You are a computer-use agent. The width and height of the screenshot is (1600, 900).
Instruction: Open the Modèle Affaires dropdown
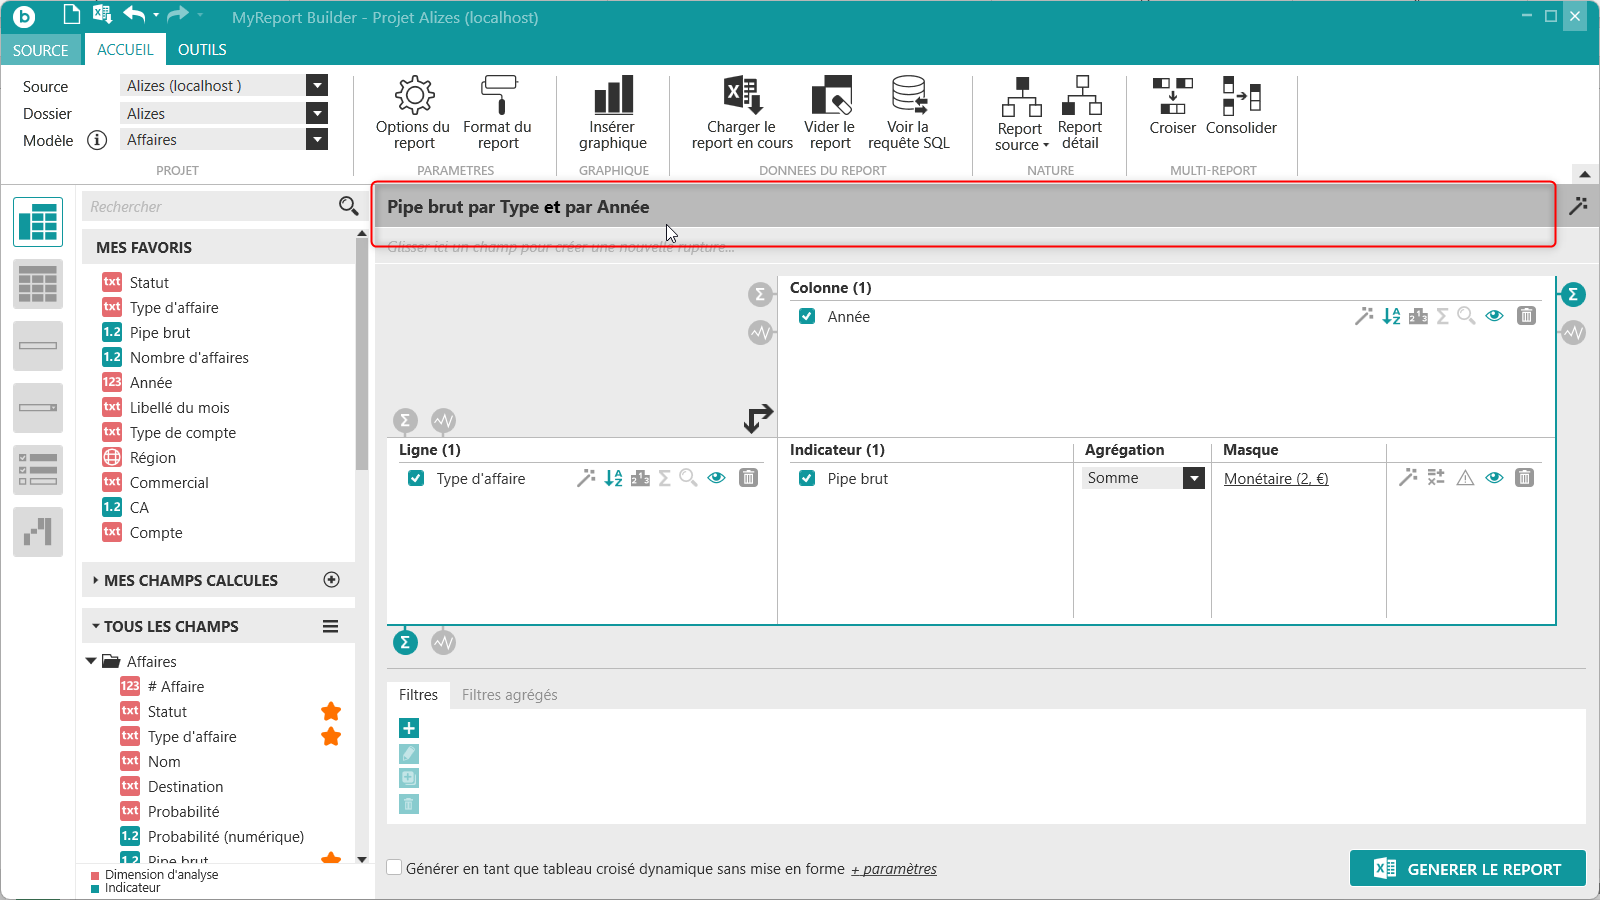pos(317,140)
